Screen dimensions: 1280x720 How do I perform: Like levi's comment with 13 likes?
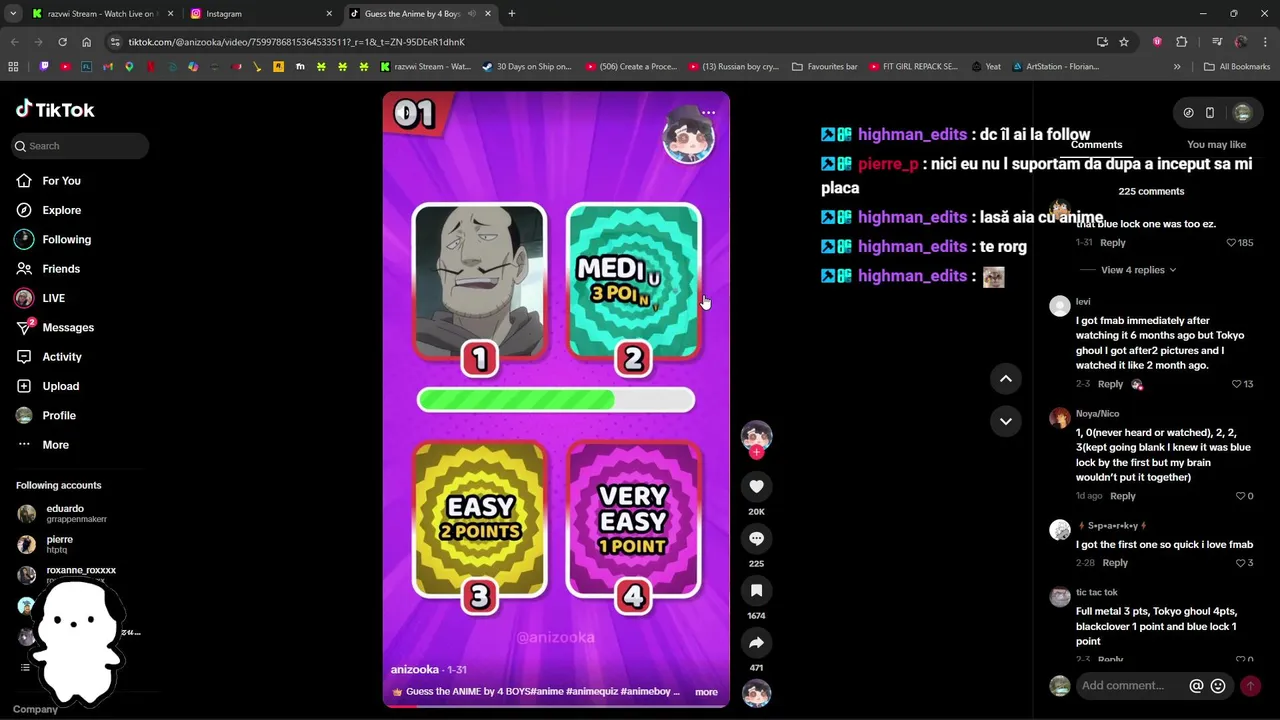tap(1236, 384)
